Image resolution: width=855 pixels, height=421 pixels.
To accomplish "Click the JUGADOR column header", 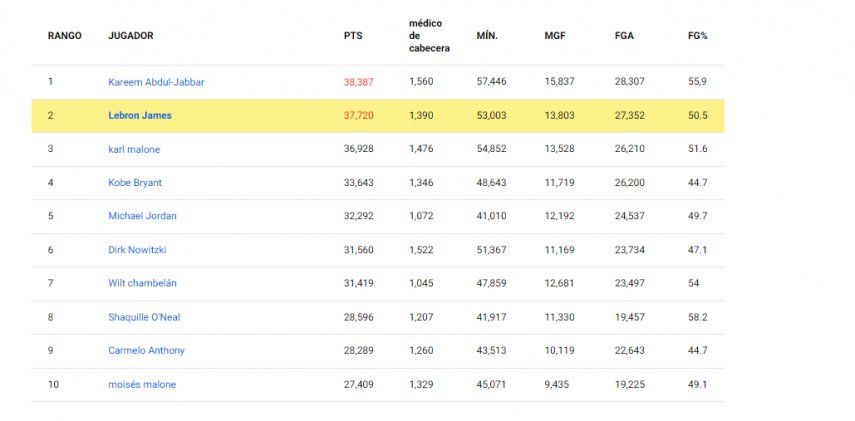I will 131,36.
